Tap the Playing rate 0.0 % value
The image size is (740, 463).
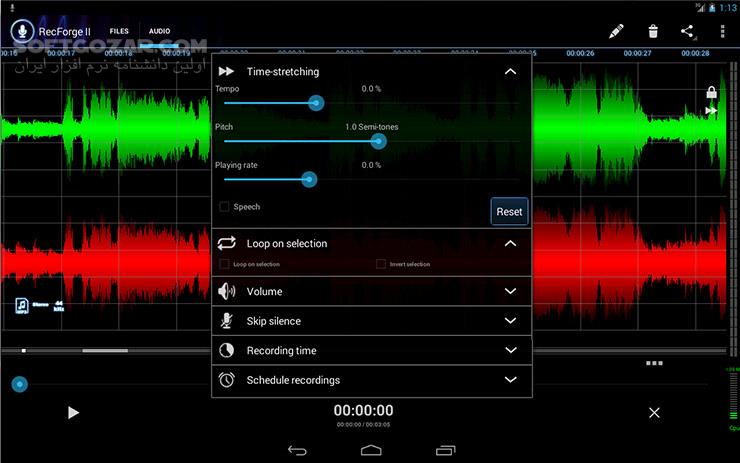[x=371, y=165]
